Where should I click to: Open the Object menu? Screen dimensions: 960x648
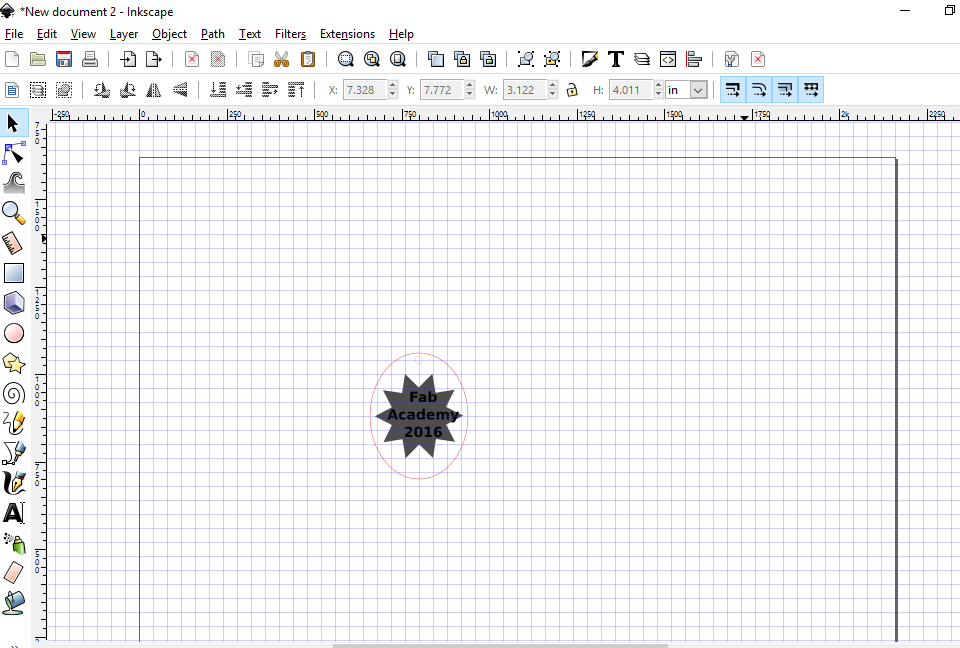pos(169,34)
